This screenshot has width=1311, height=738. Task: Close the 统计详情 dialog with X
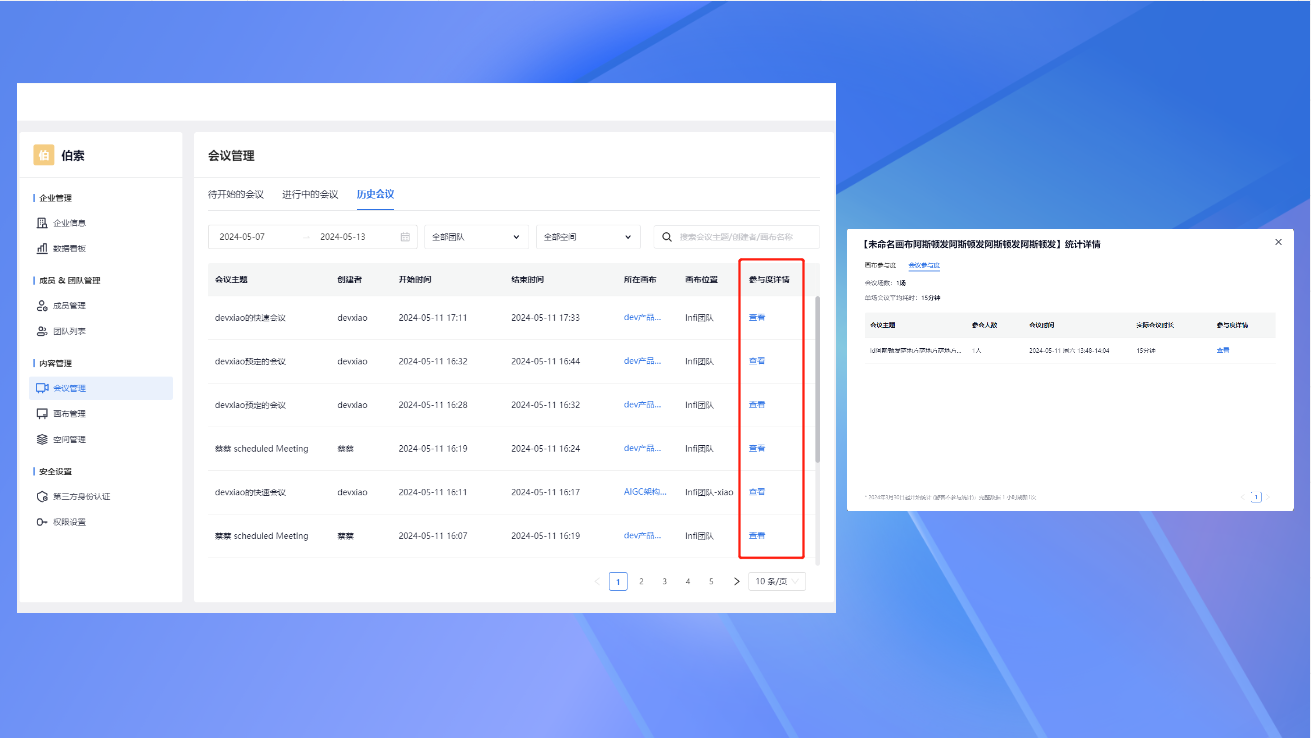1278,242
